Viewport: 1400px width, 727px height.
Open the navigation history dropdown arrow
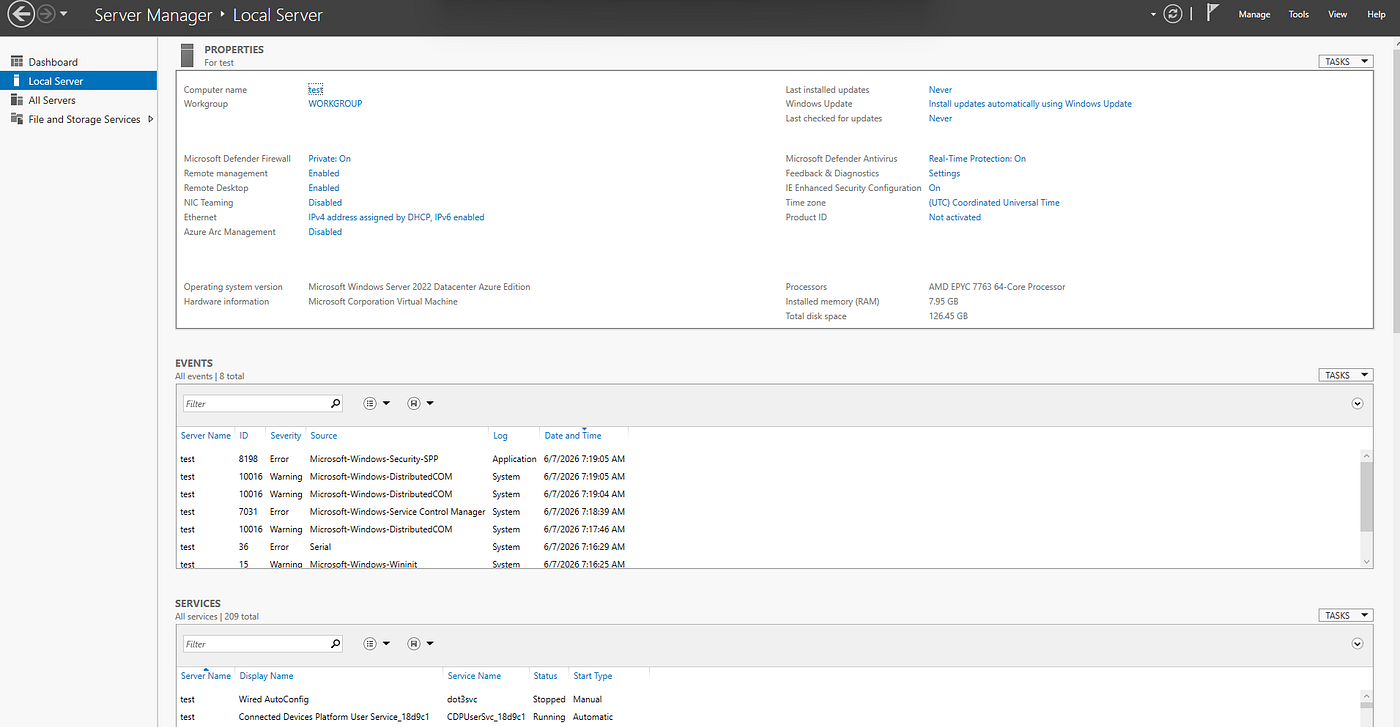[64, 15]
